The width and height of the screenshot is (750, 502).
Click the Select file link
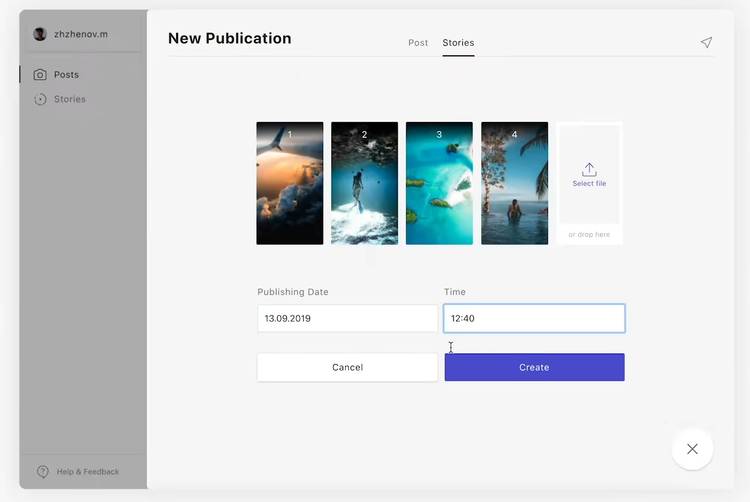pyautogui.click(x=589, y=184)
